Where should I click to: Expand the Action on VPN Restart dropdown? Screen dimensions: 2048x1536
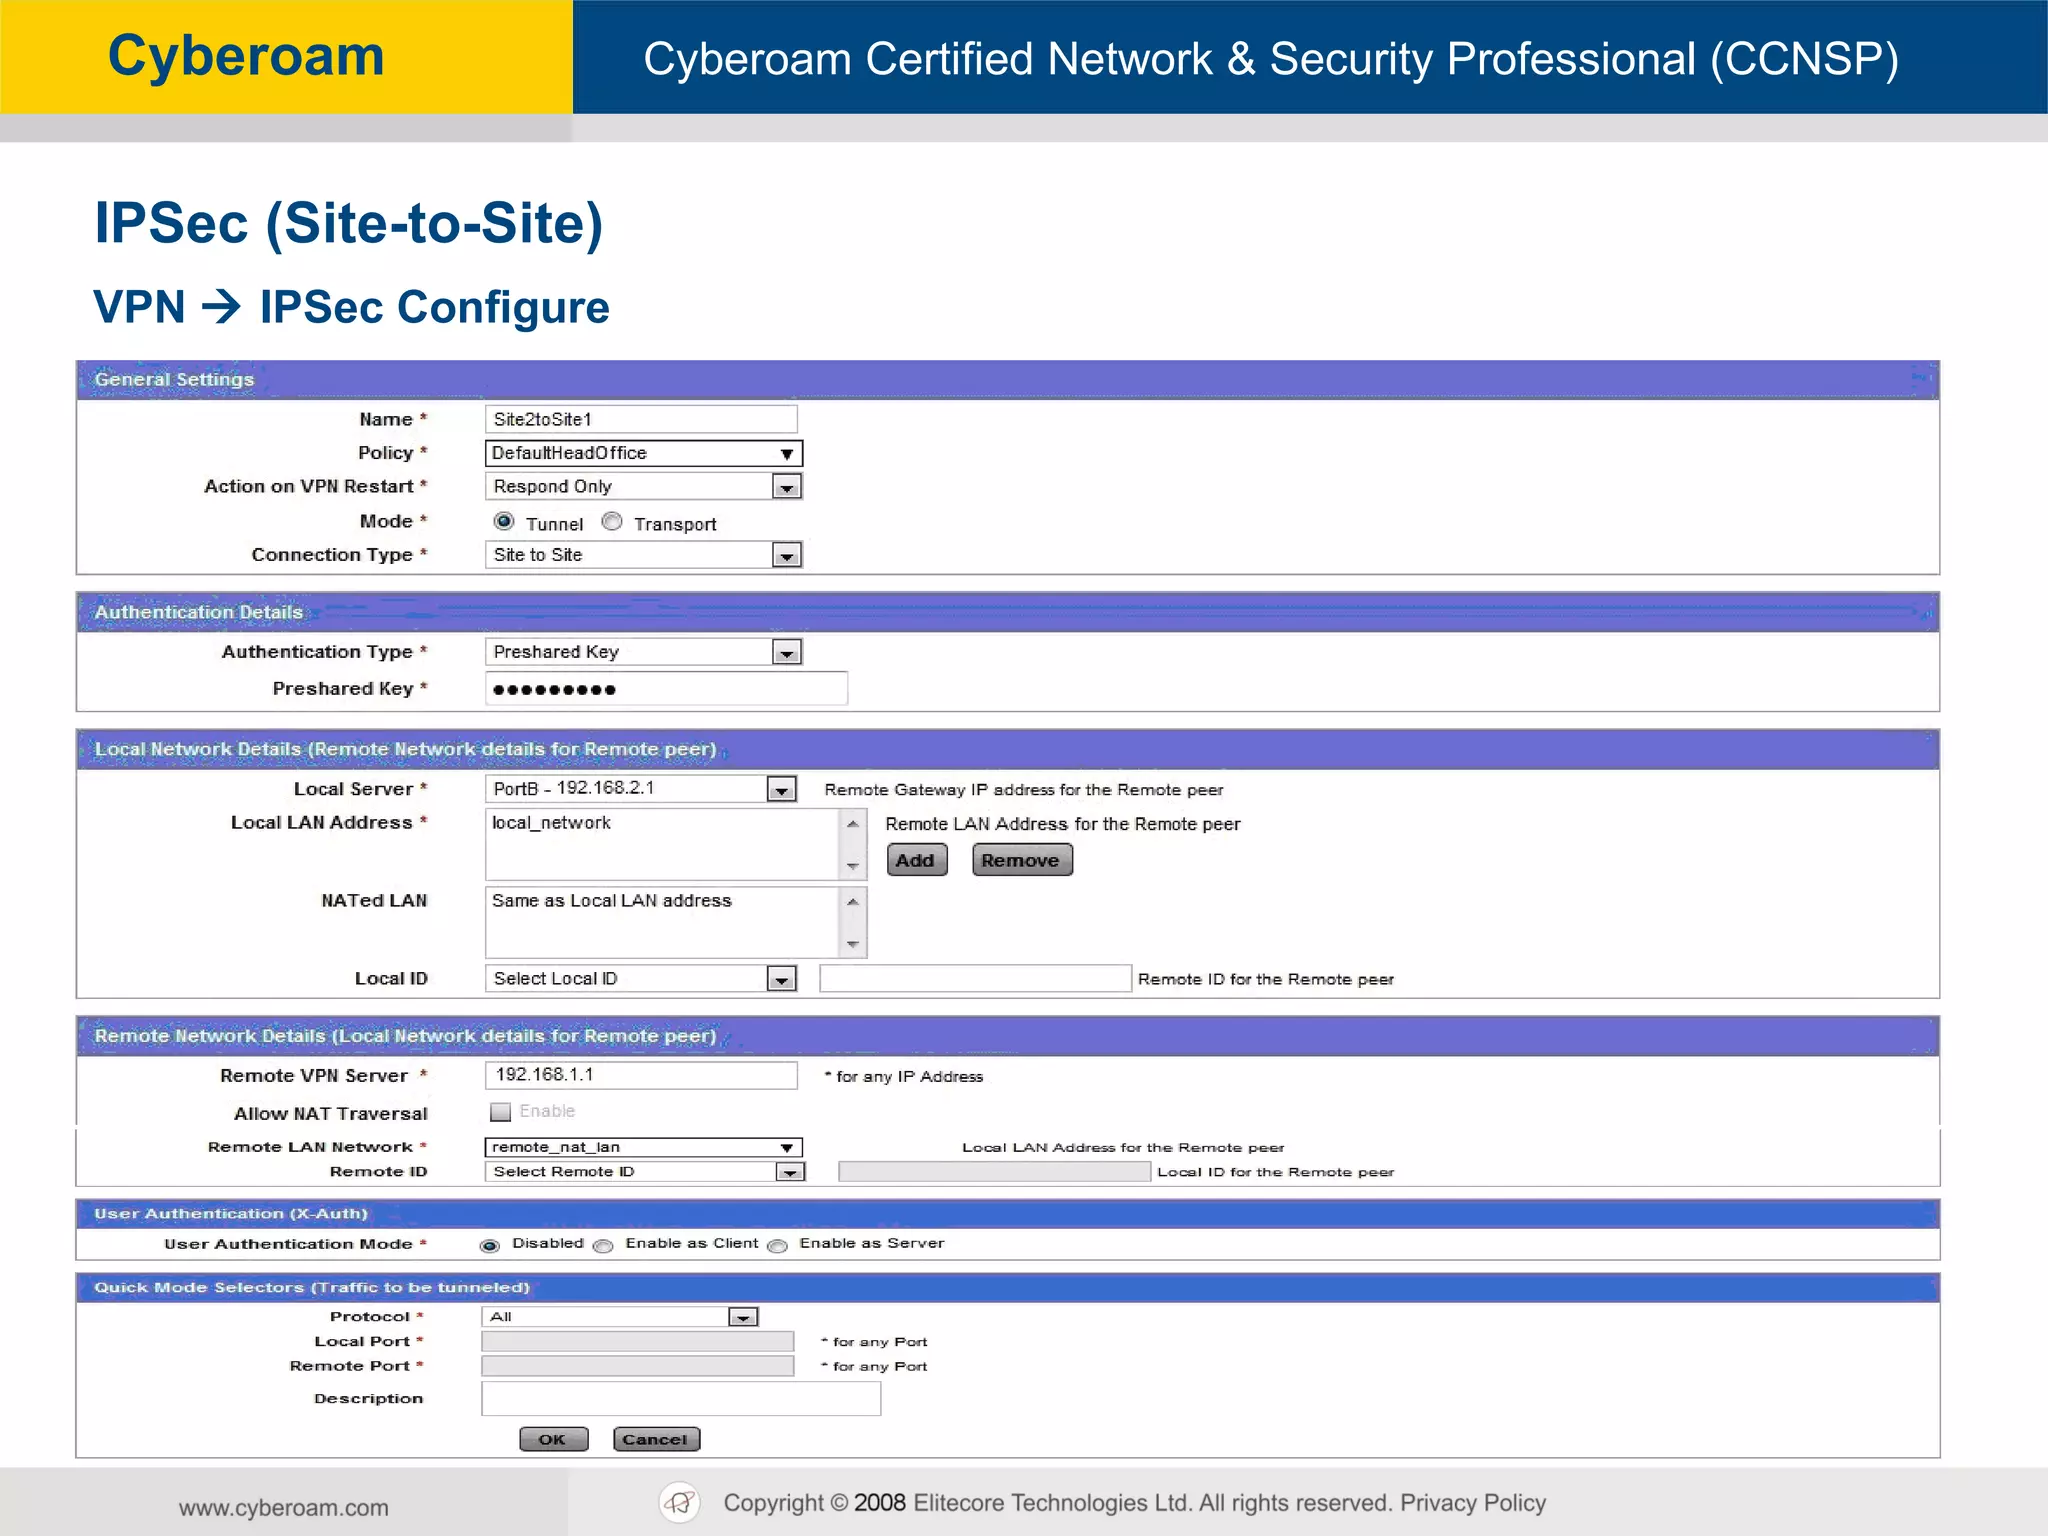(x=643, y=486)
